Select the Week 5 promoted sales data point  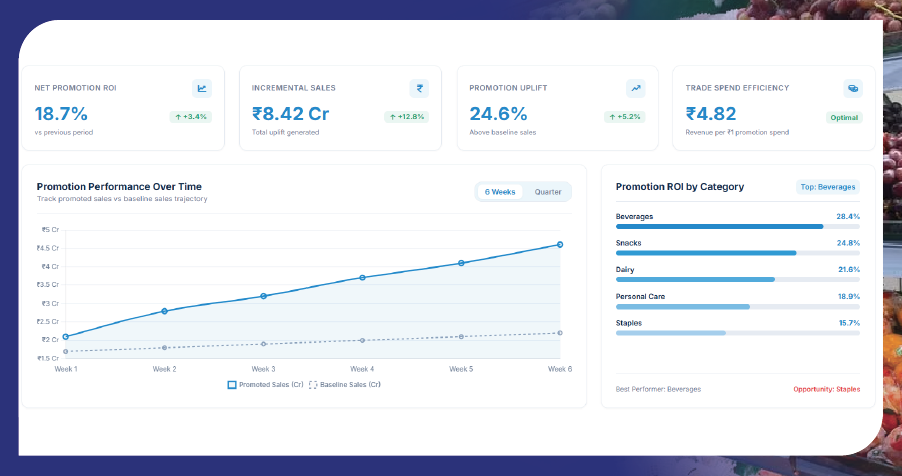[x=461, y=263]
